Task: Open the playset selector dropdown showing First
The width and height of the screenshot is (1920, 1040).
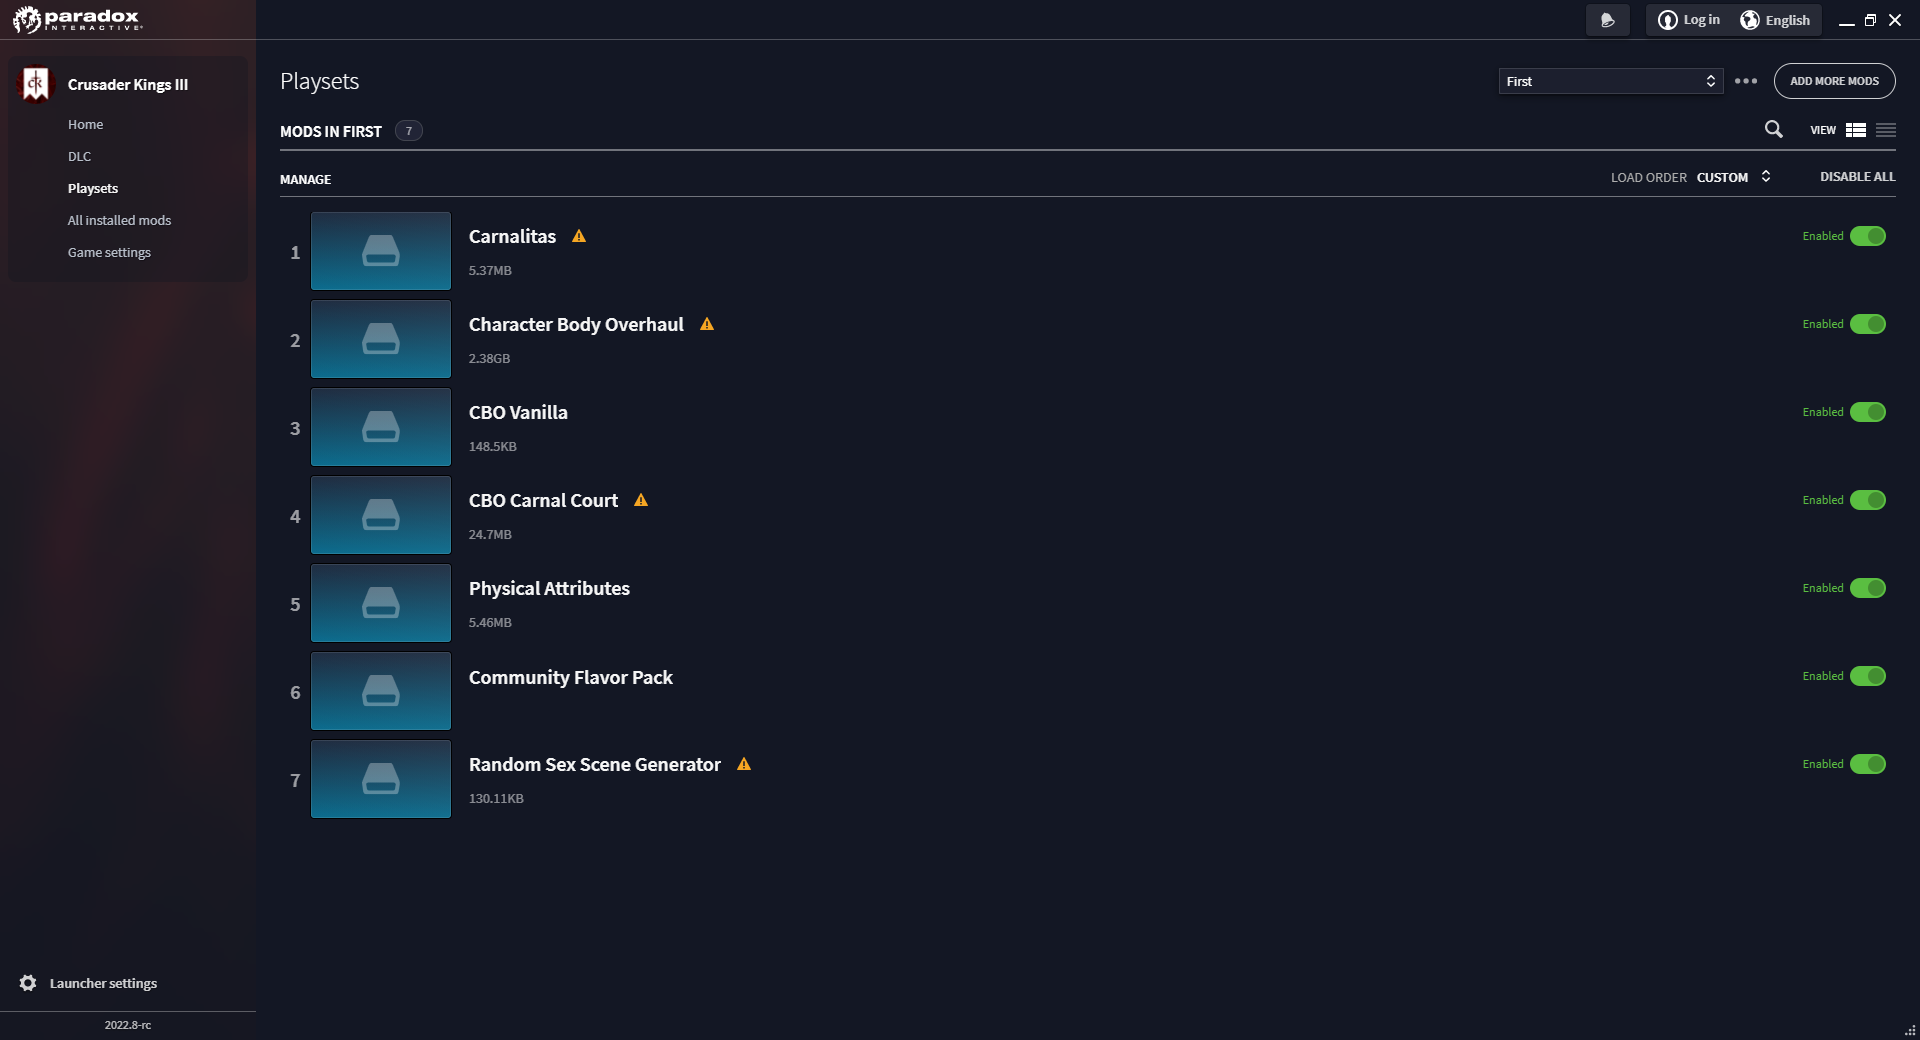Action: pyautogui.click(x=1610, y=81)
